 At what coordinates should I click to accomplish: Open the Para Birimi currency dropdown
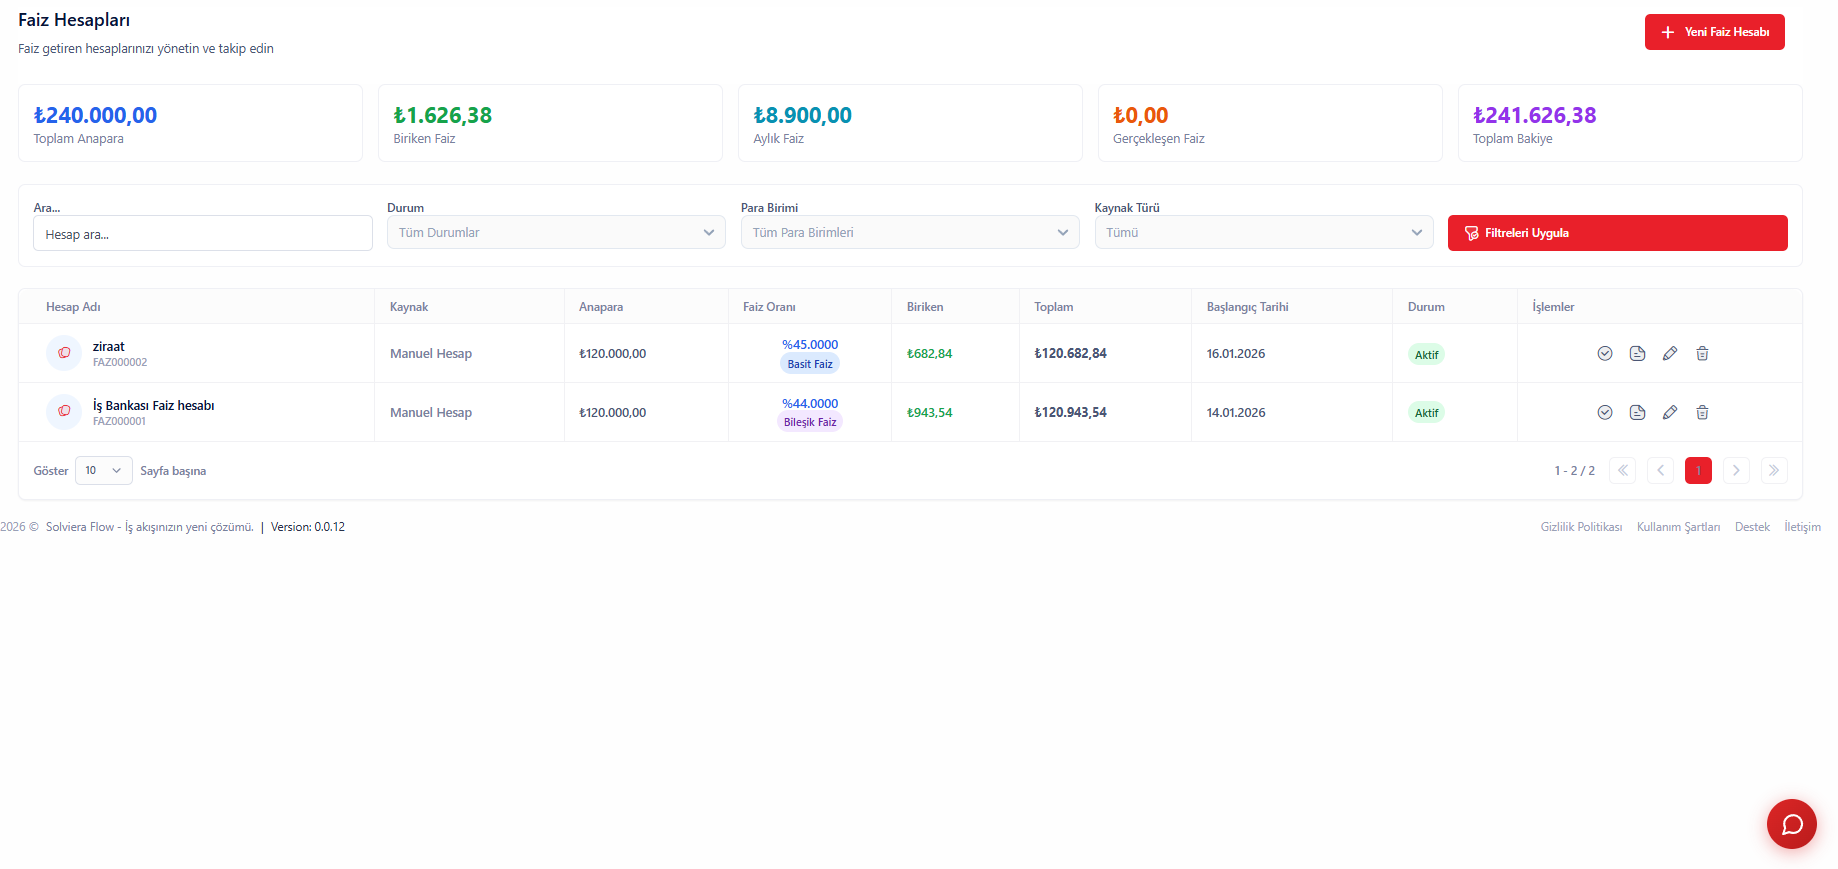(x=909, y=233)
